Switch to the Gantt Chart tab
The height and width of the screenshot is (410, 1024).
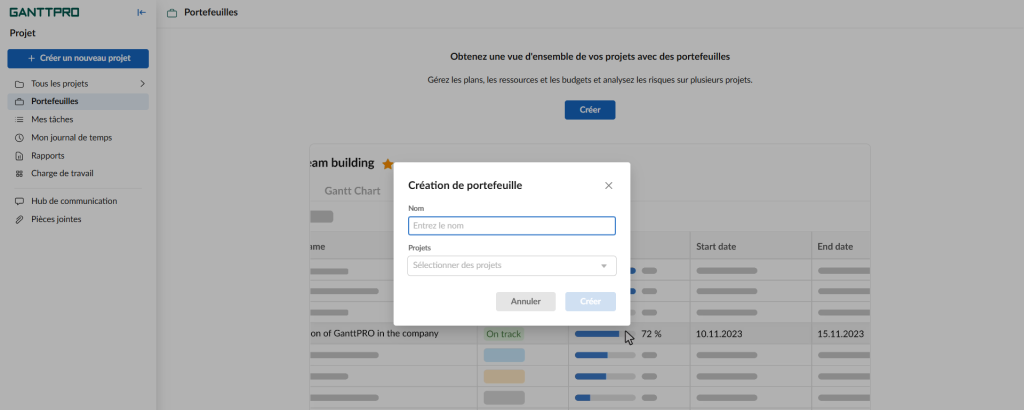tap(353, 191)
